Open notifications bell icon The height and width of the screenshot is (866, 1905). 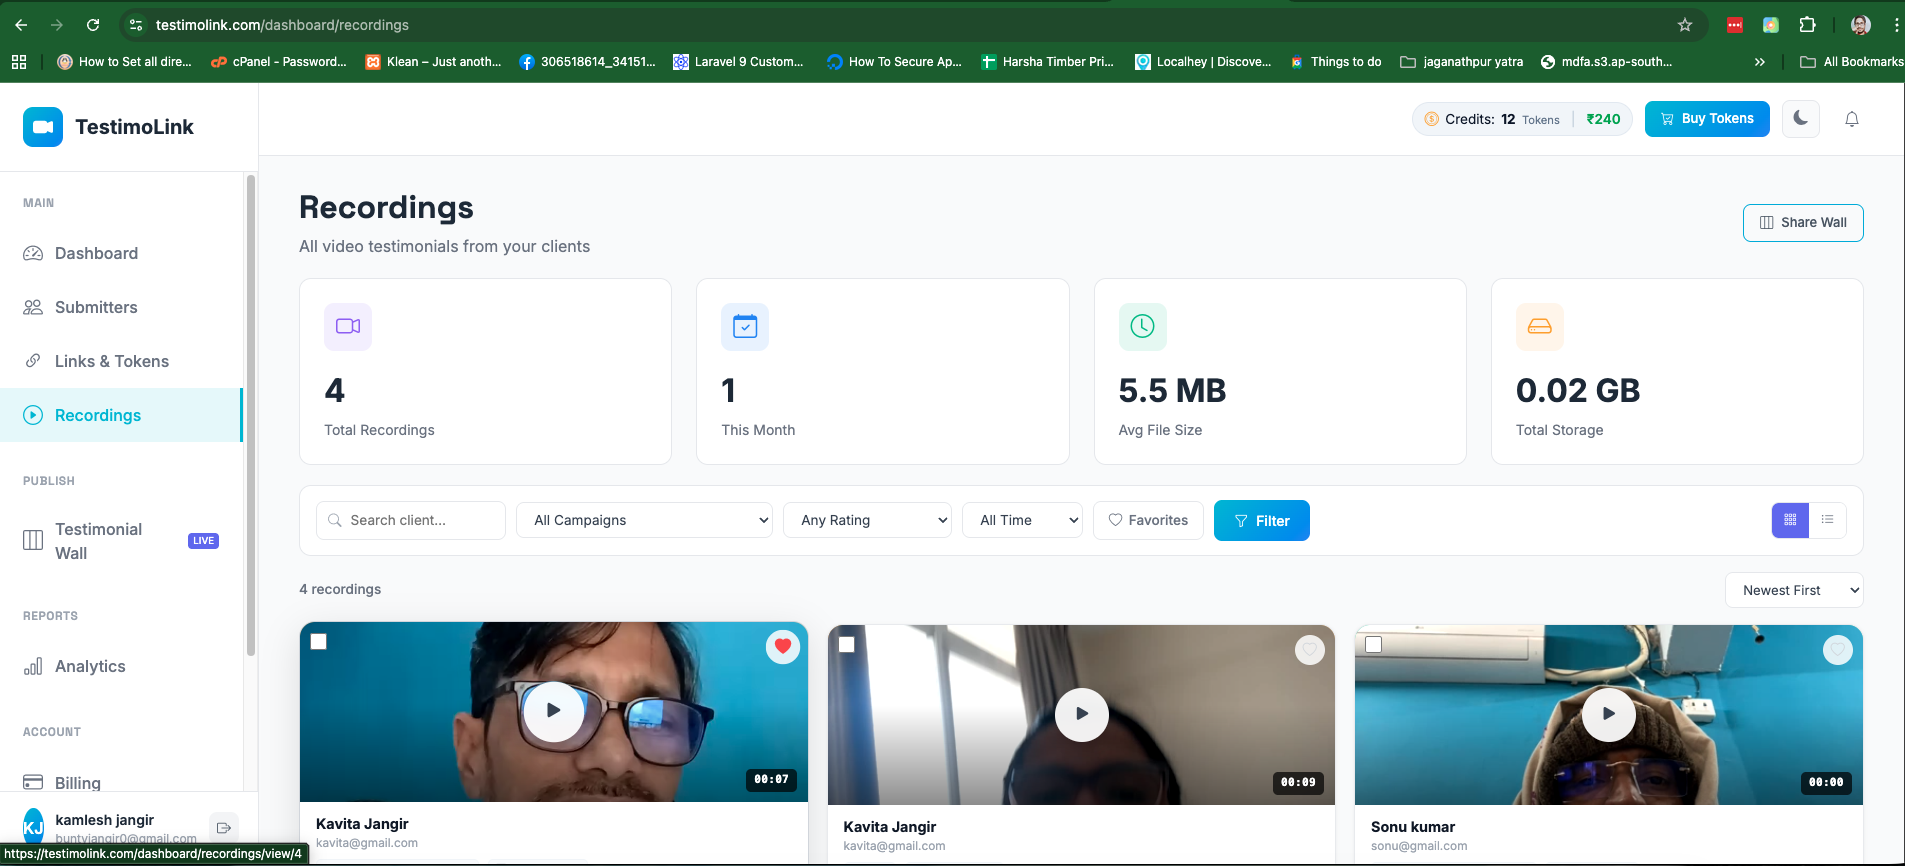pyautogui.click(x=1852, y=119)
